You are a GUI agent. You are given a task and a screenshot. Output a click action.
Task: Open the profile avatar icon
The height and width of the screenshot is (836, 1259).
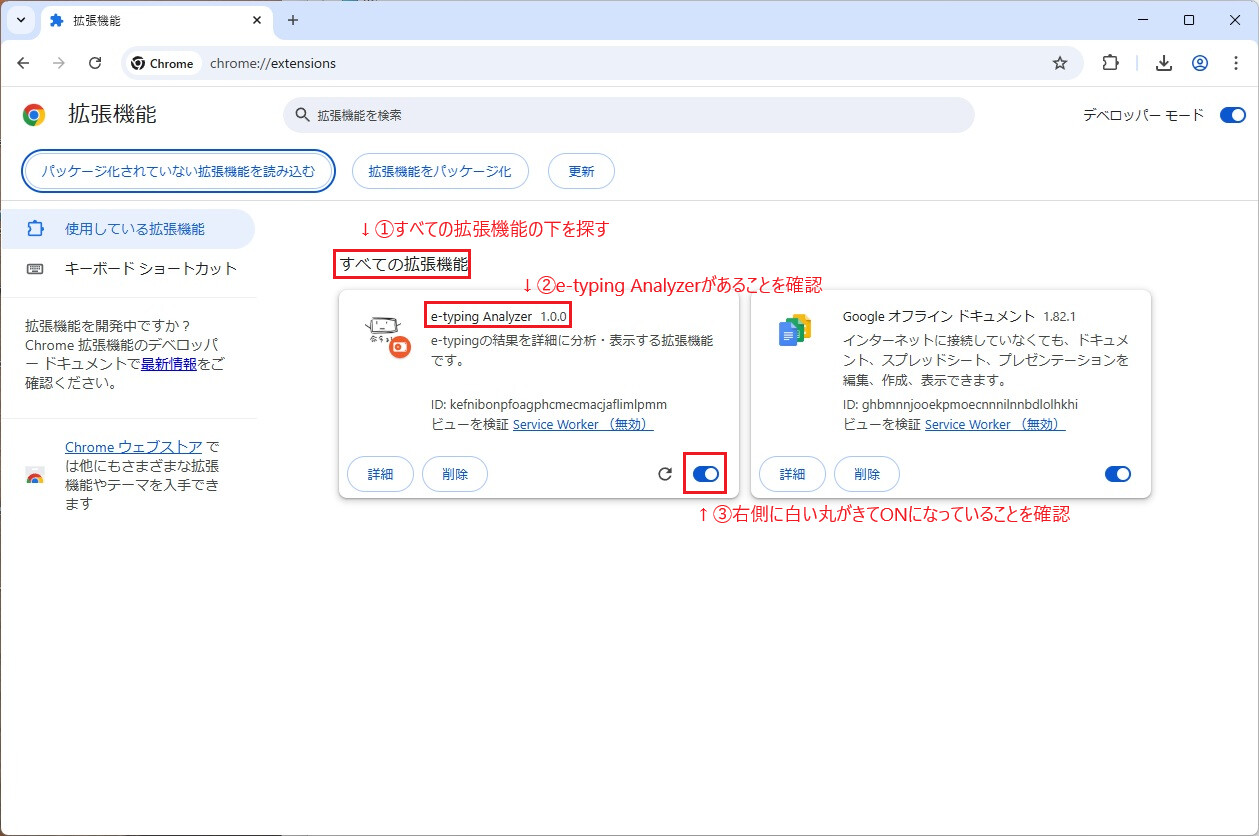(1200, 63)
